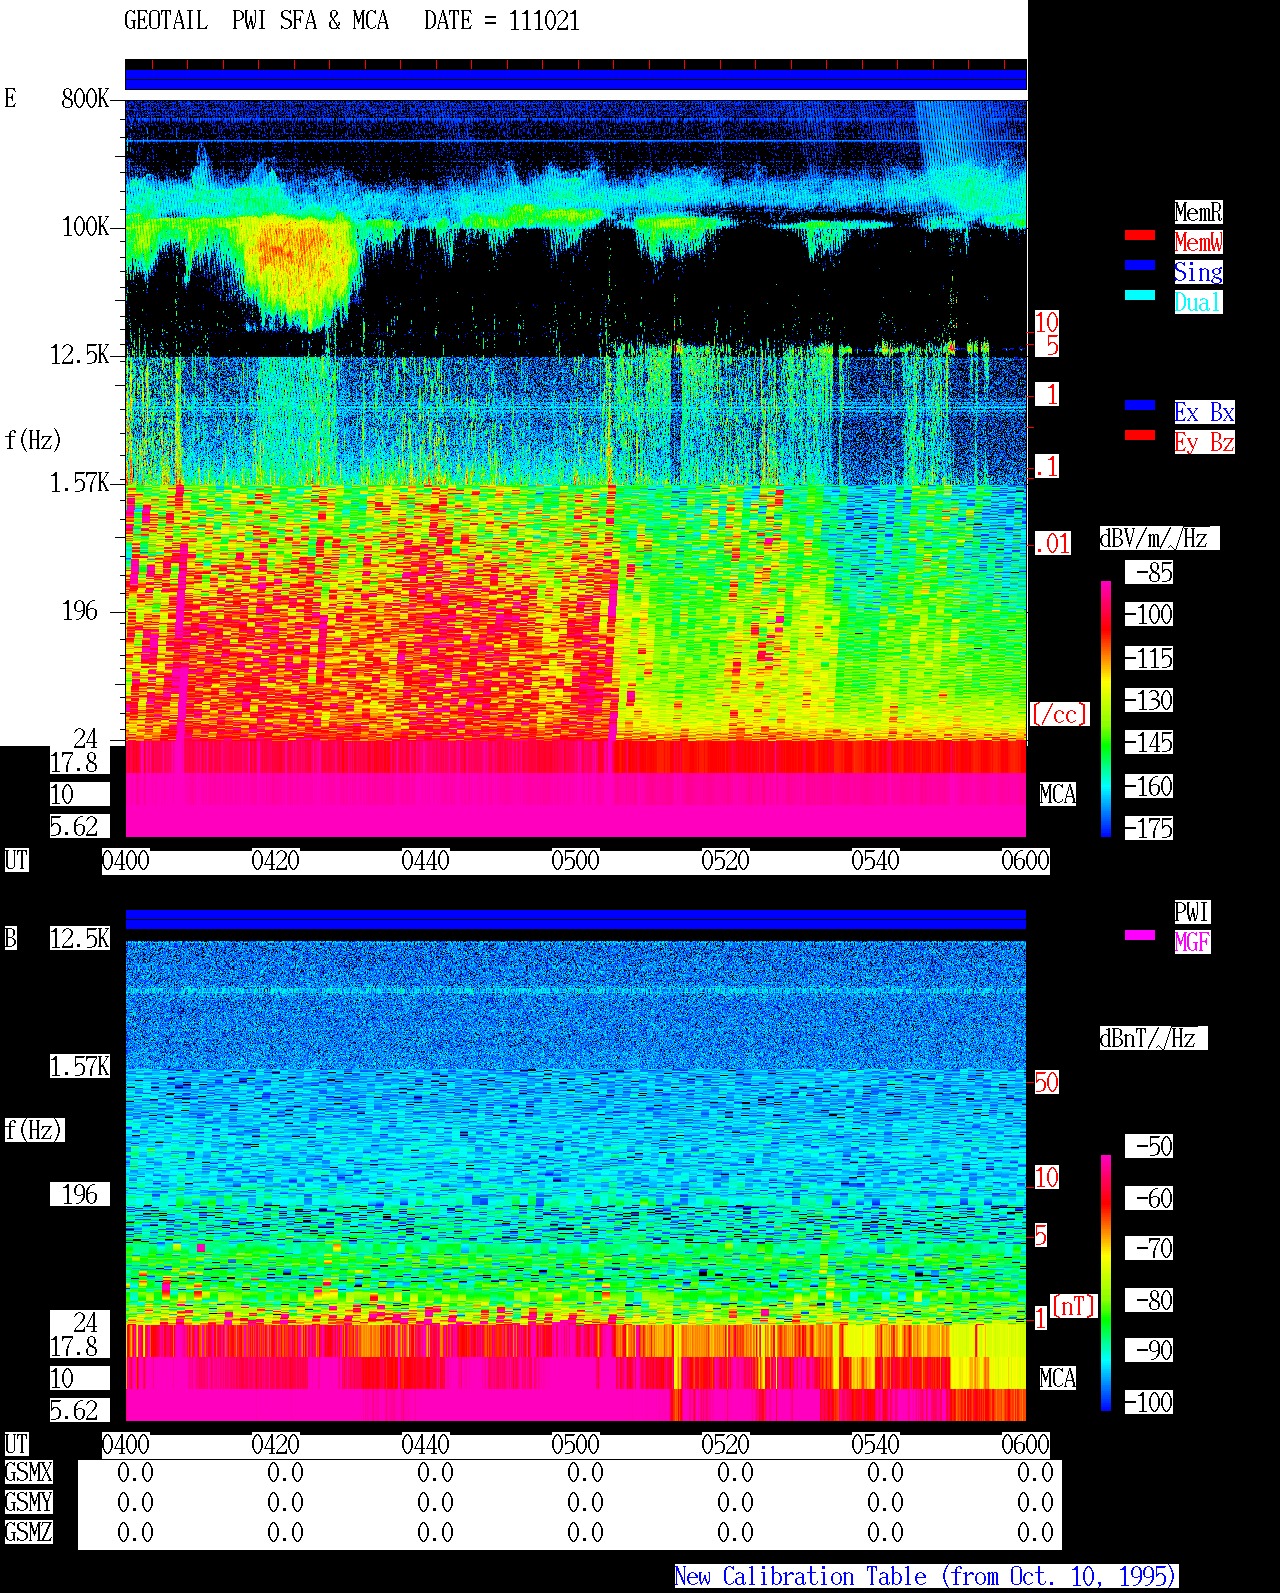Click the 'dBV/m/√Hz' units label
Screen dimensions: 1280x1593
tap(1159, 538)
